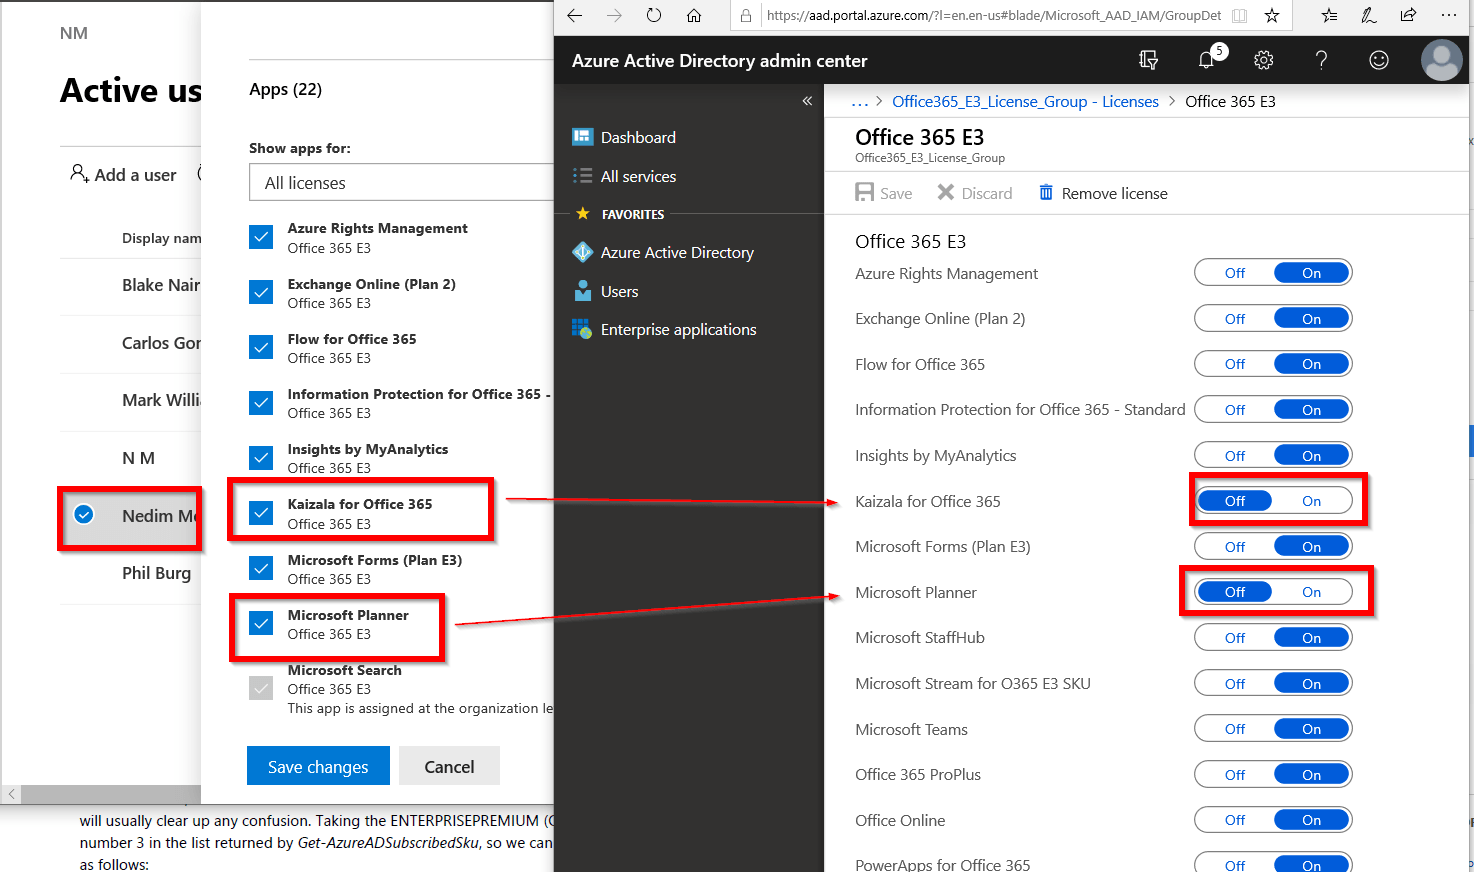1474x872 pixels.
Task: Add page to favorites star icon
Action: [x=1272, y=15]
